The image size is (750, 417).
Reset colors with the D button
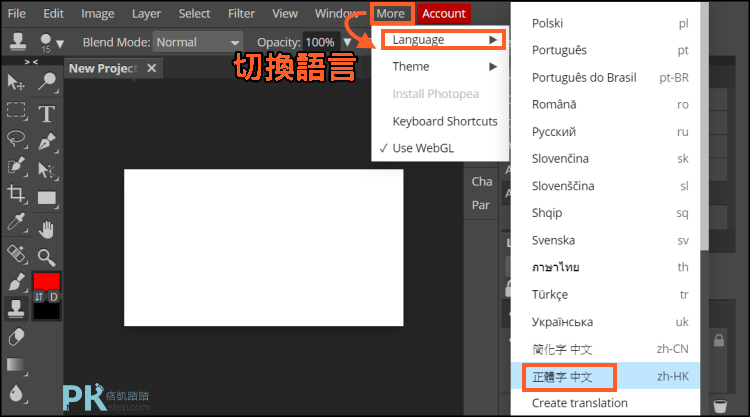(x=54, y=297)
